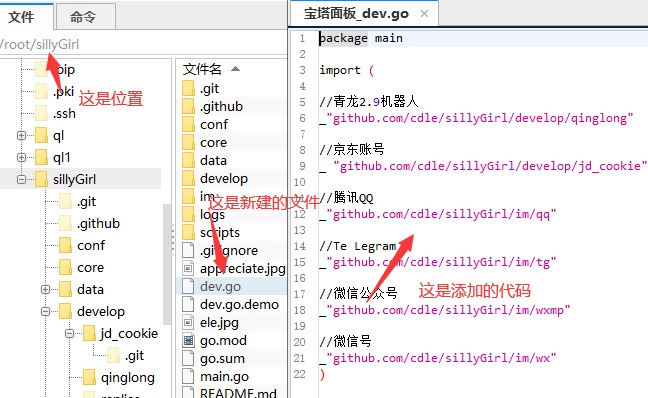Click the sillyGirl/im/qq import string
The height and width of the screenshot is (398, 648).
[x=441, y=214]
